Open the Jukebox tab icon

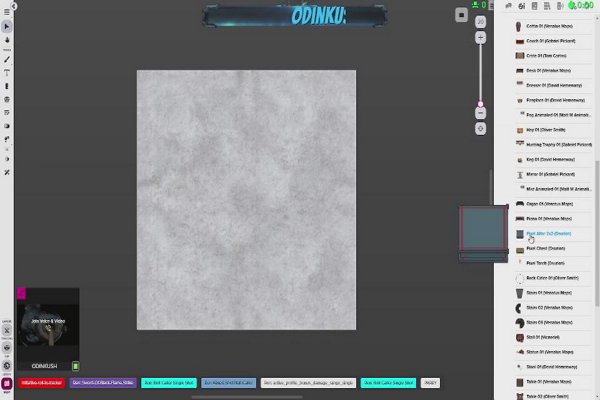[x=560, y=5]
